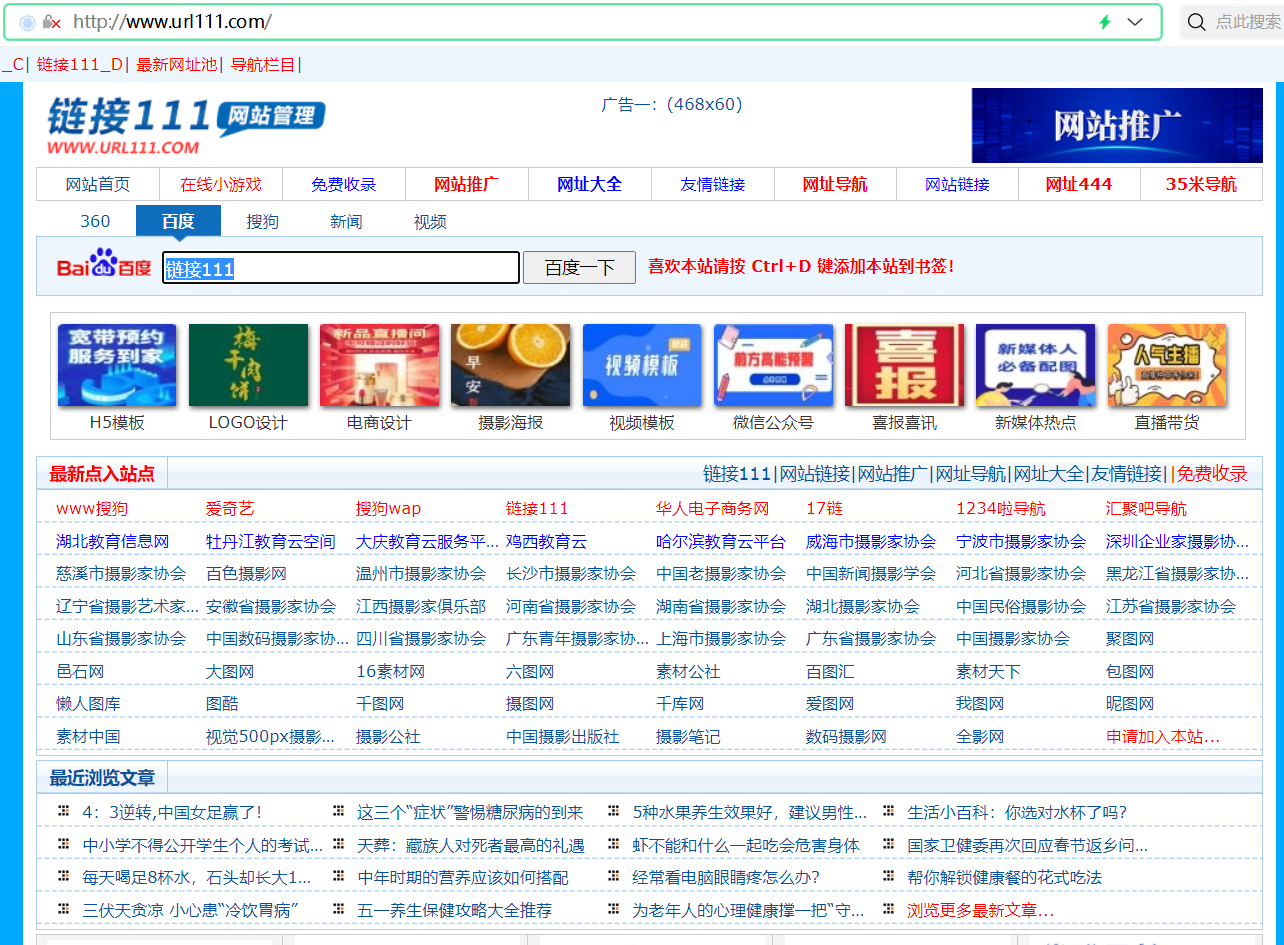This screenshot has width=1284, height=945.
Task: Click 网址大全 in 最新点入站点 header
Action: [1048, 474]
